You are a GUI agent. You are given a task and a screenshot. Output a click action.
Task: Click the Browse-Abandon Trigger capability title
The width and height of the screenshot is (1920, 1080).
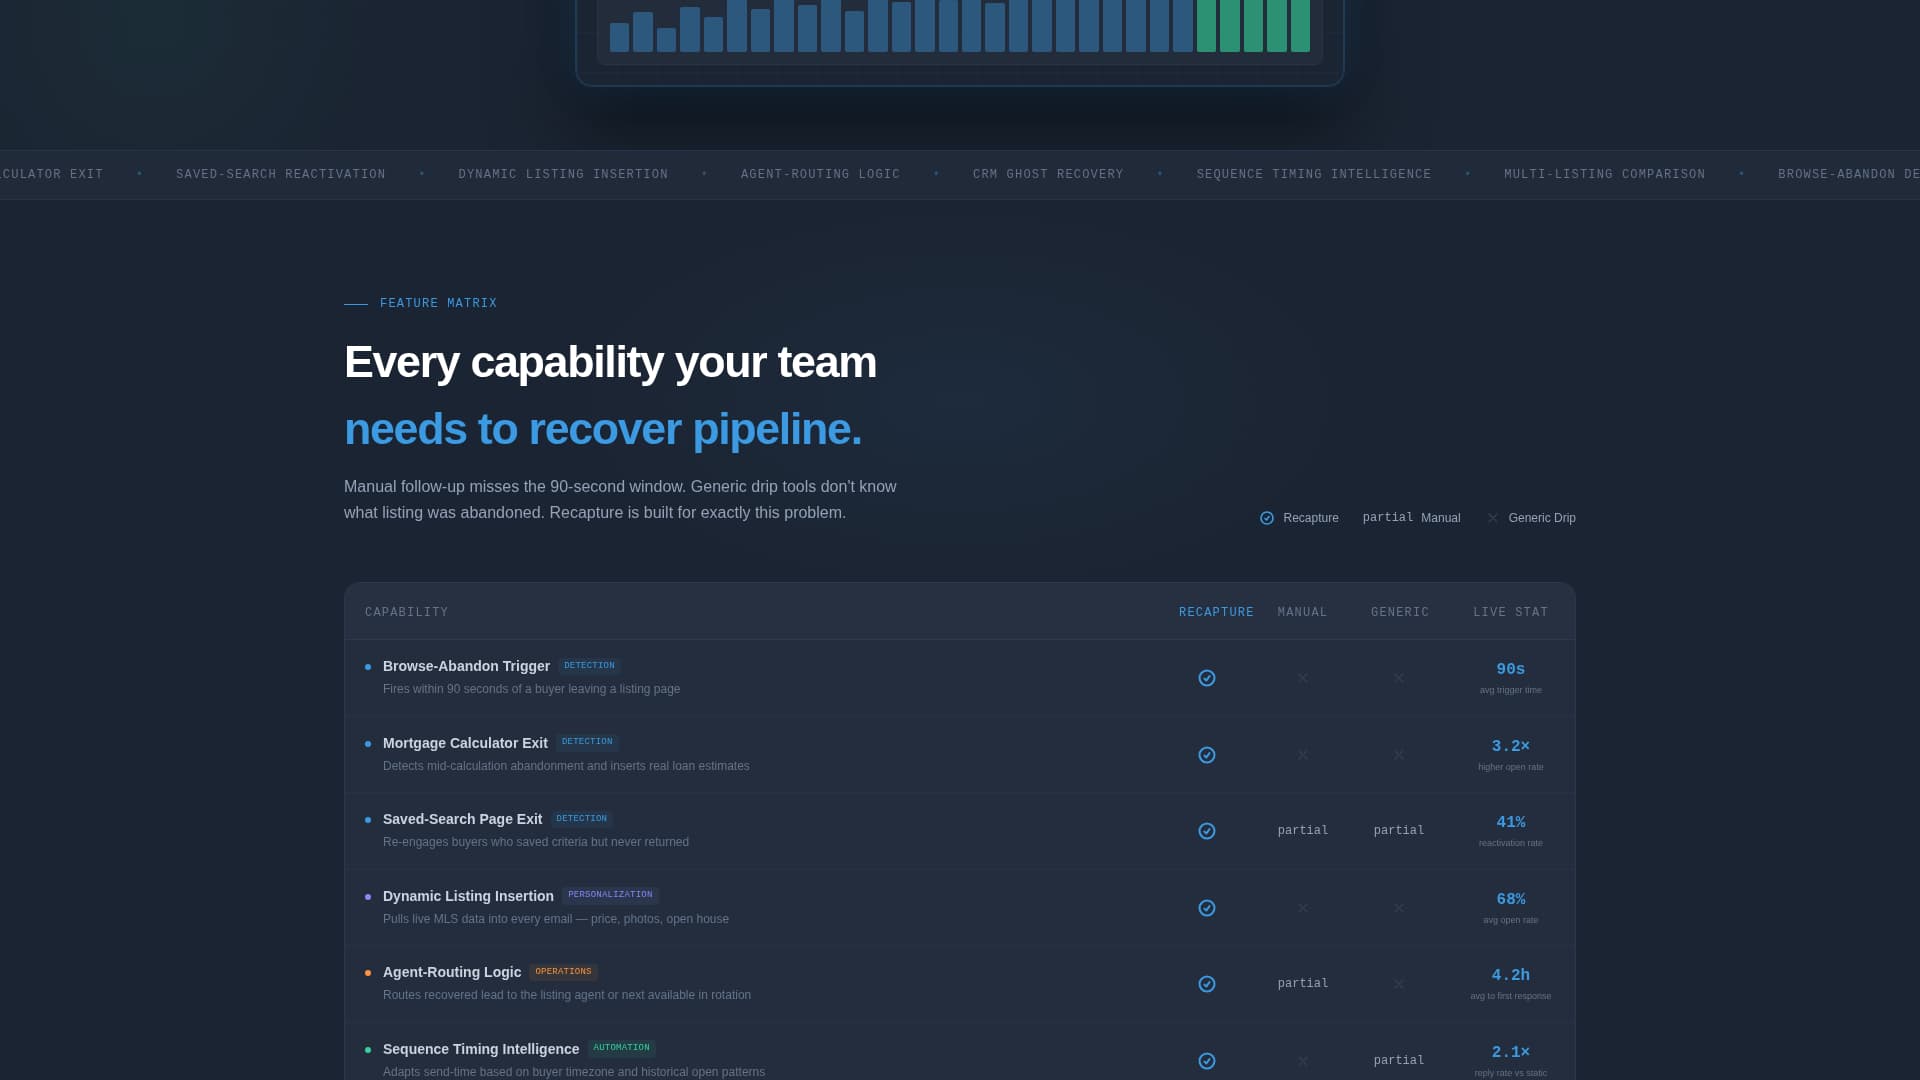[x=466, y=666]
